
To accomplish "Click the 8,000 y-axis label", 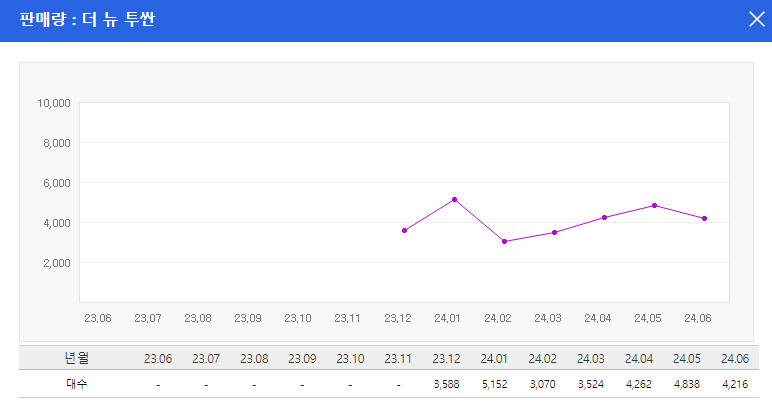I will 57,143.
